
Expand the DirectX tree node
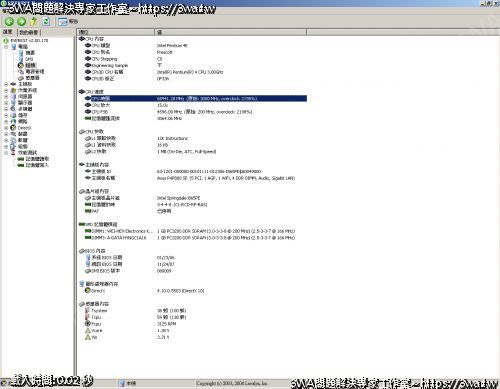pos(6,128)
